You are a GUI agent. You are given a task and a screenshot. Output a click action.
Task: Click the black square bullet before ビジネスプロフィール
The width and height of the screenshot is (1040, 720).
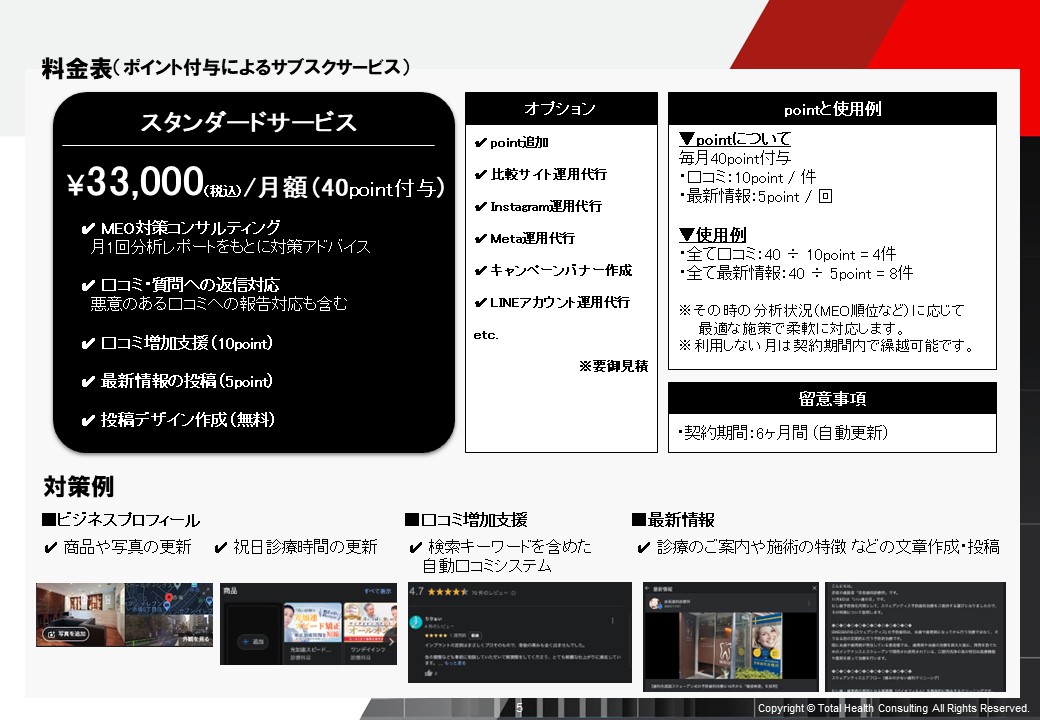tap(48, 521)
